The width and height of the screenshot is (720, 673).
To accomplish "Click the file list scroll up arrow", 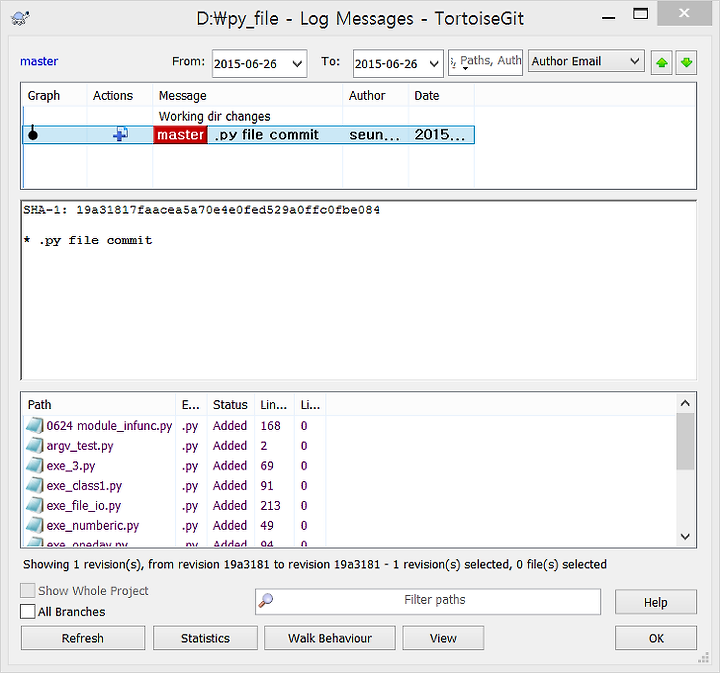I will pos(685,404).
